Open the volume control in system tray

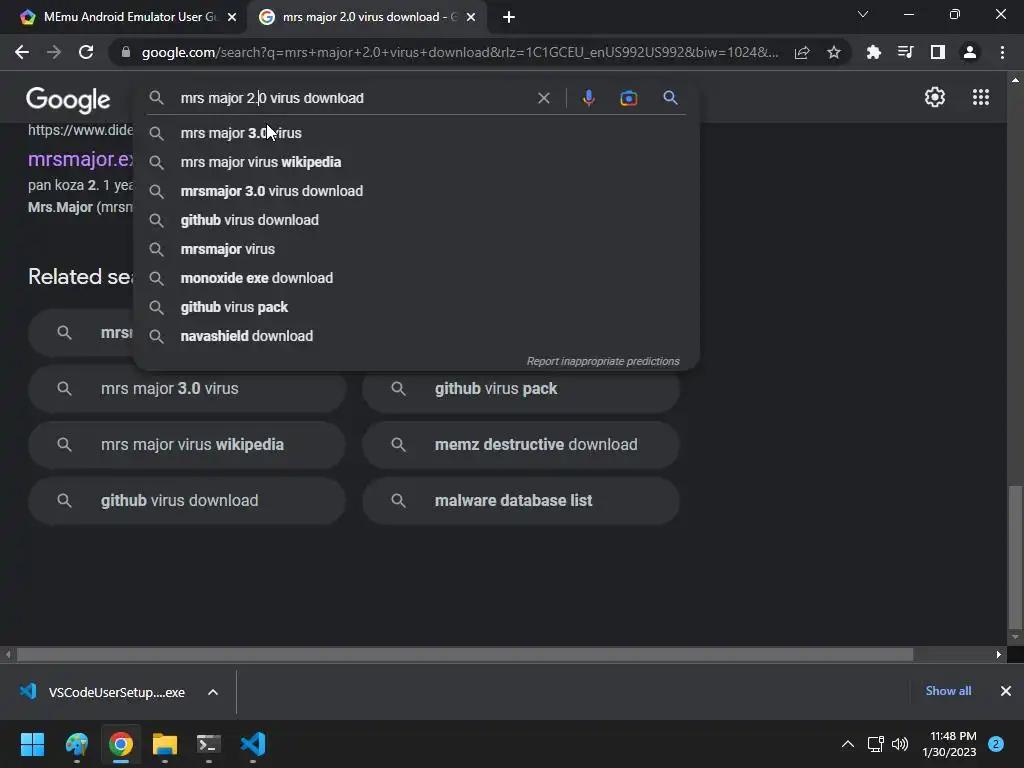click(900, 744)
